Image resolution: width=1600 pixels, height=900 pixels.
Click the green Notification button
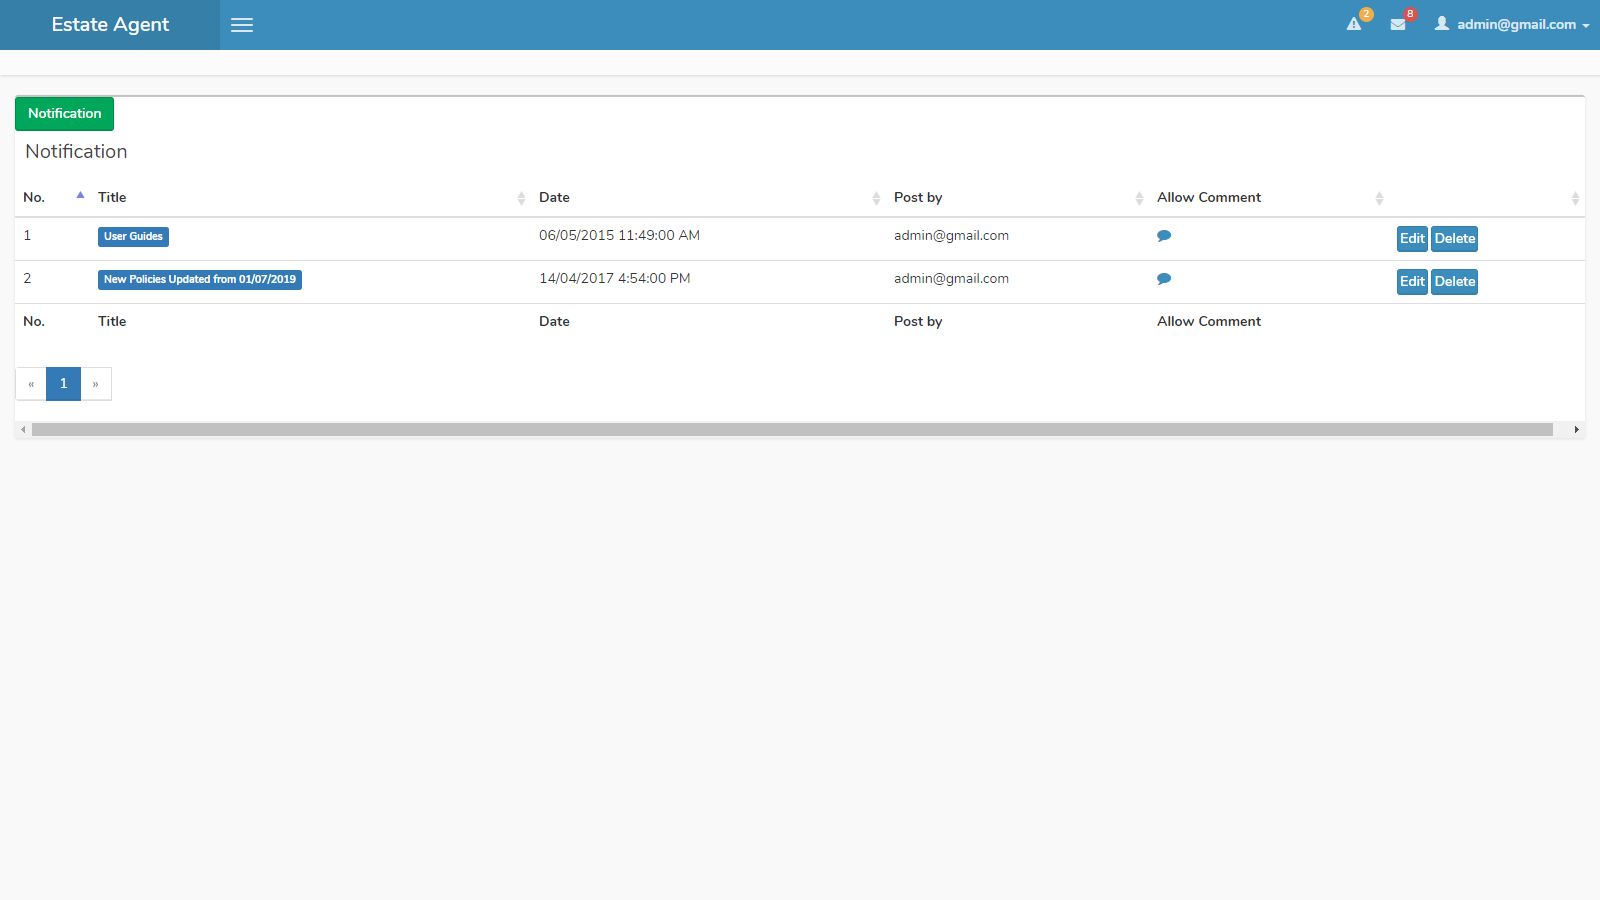(x=65, y=114)
